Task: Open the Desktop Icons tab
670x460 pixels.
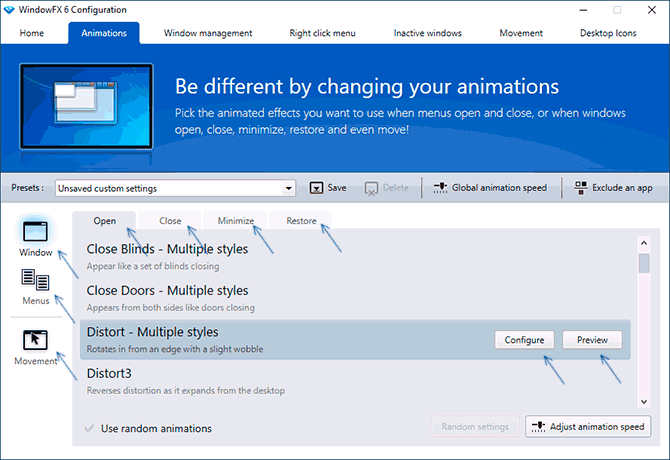Action: coord(608,33)
